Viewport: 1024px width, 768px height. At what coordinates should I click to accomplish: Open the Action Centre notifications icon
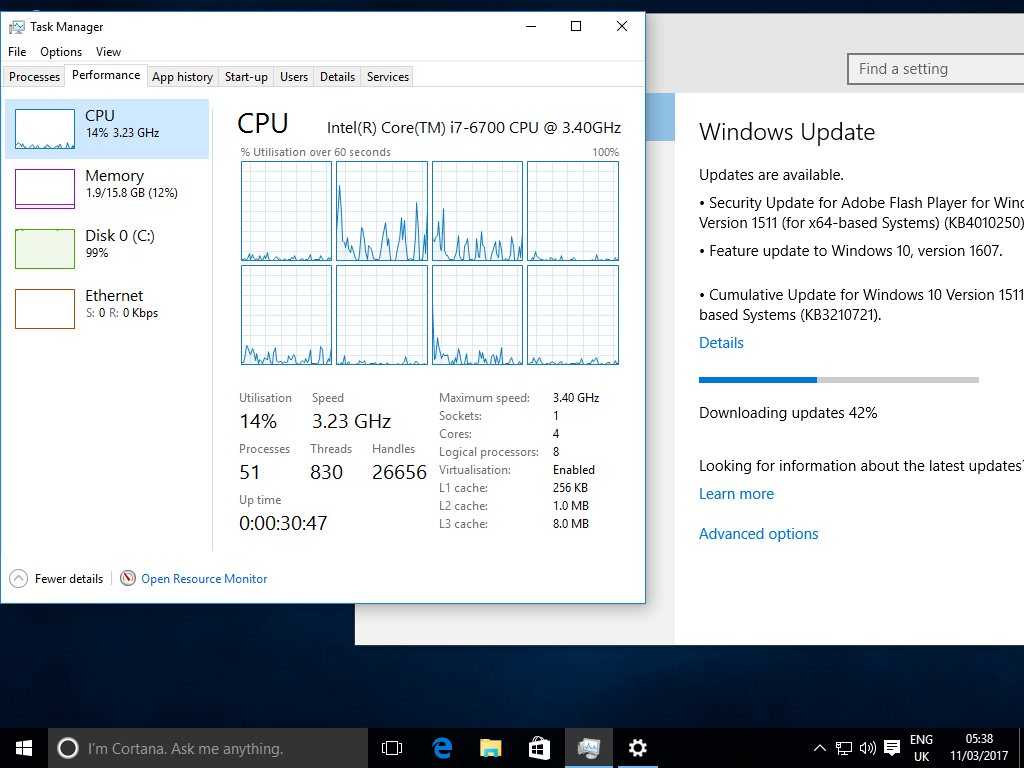891,748
